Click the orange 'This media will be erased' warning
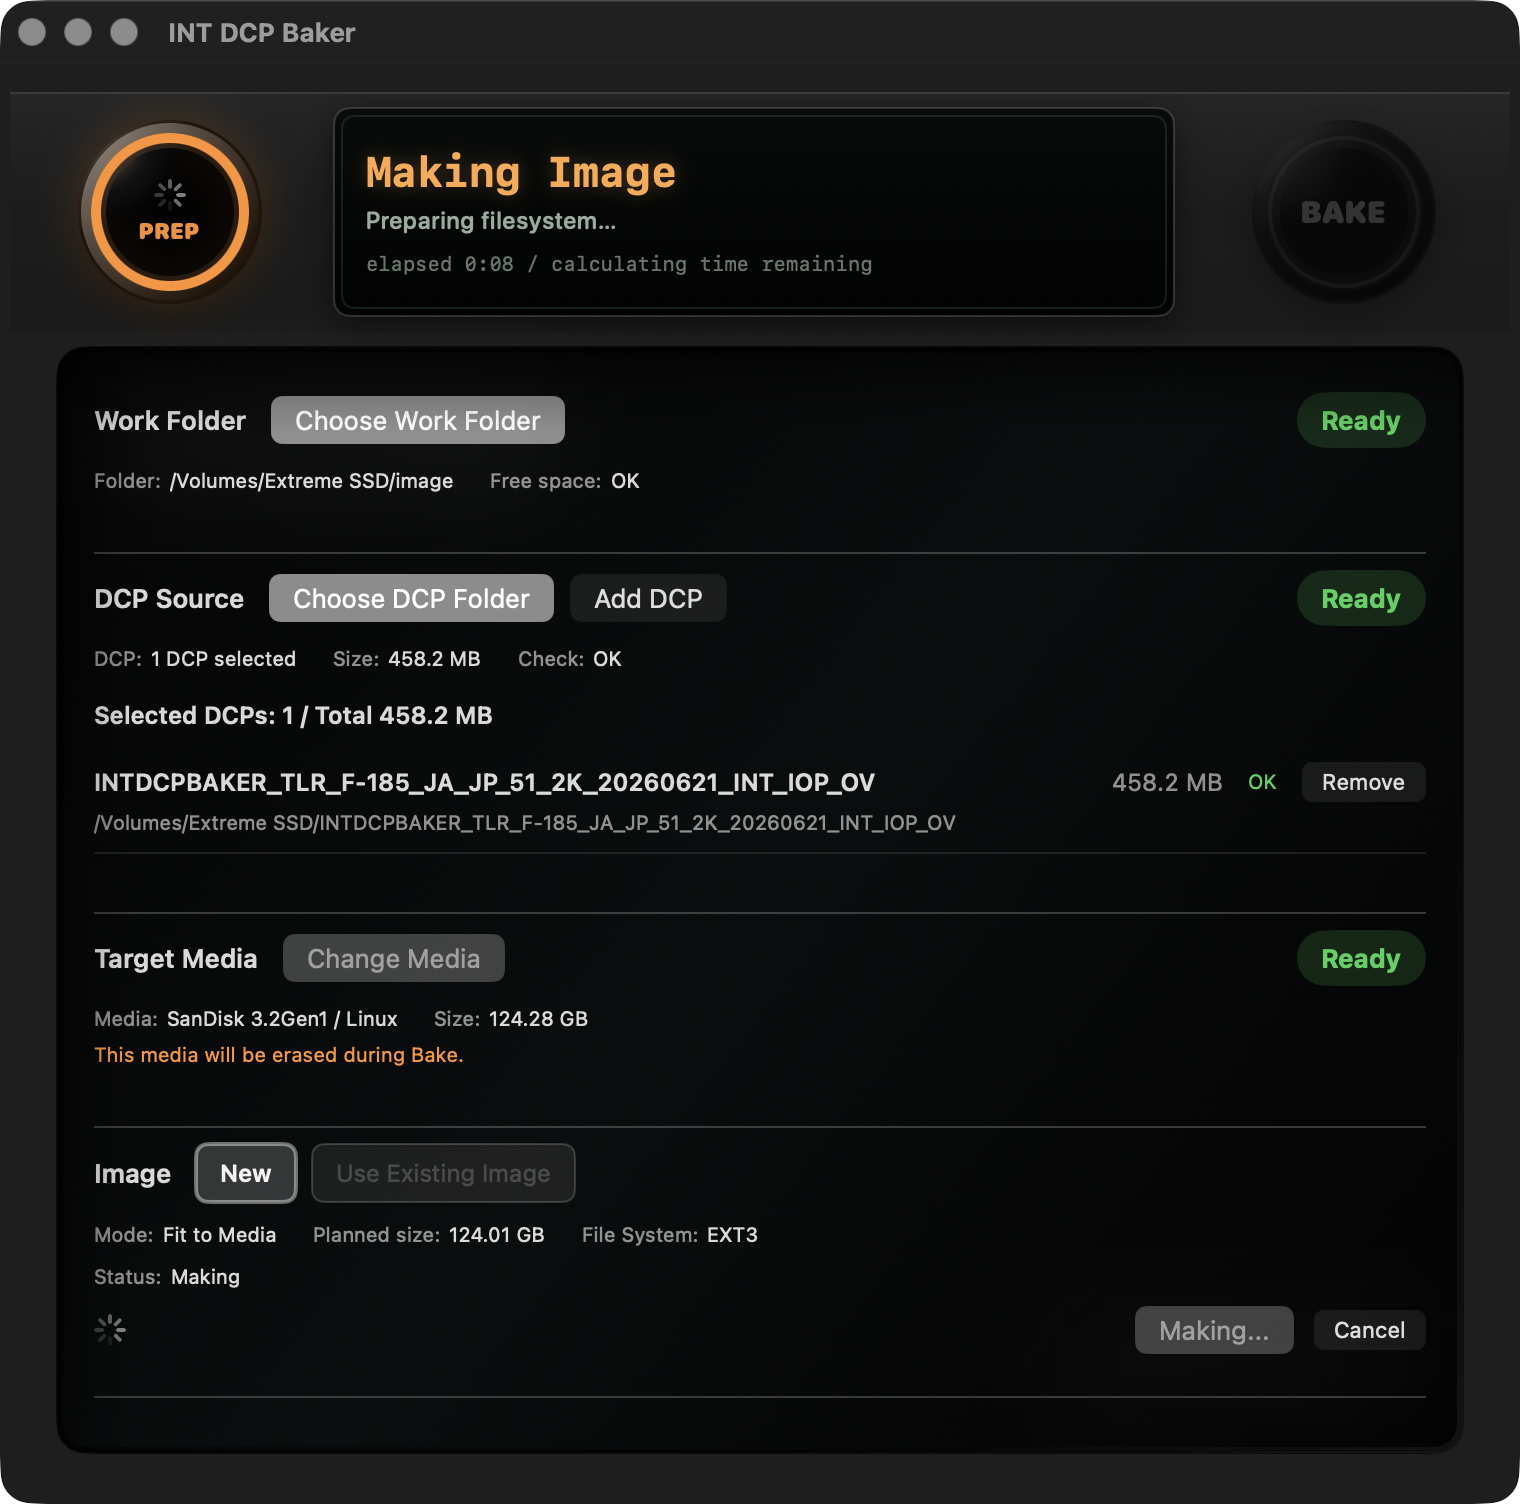 point(279,1055)
